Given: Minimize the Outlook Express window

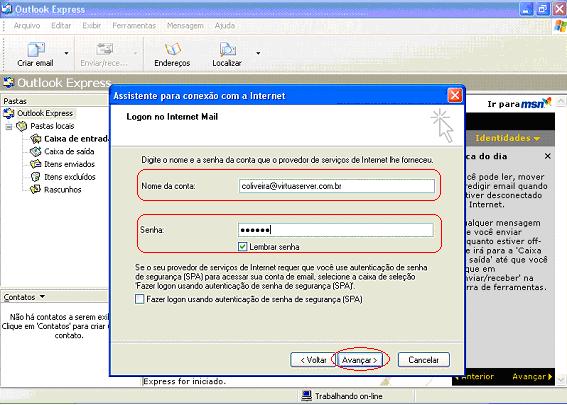Looking at the screenshot, I should [526, 9].
